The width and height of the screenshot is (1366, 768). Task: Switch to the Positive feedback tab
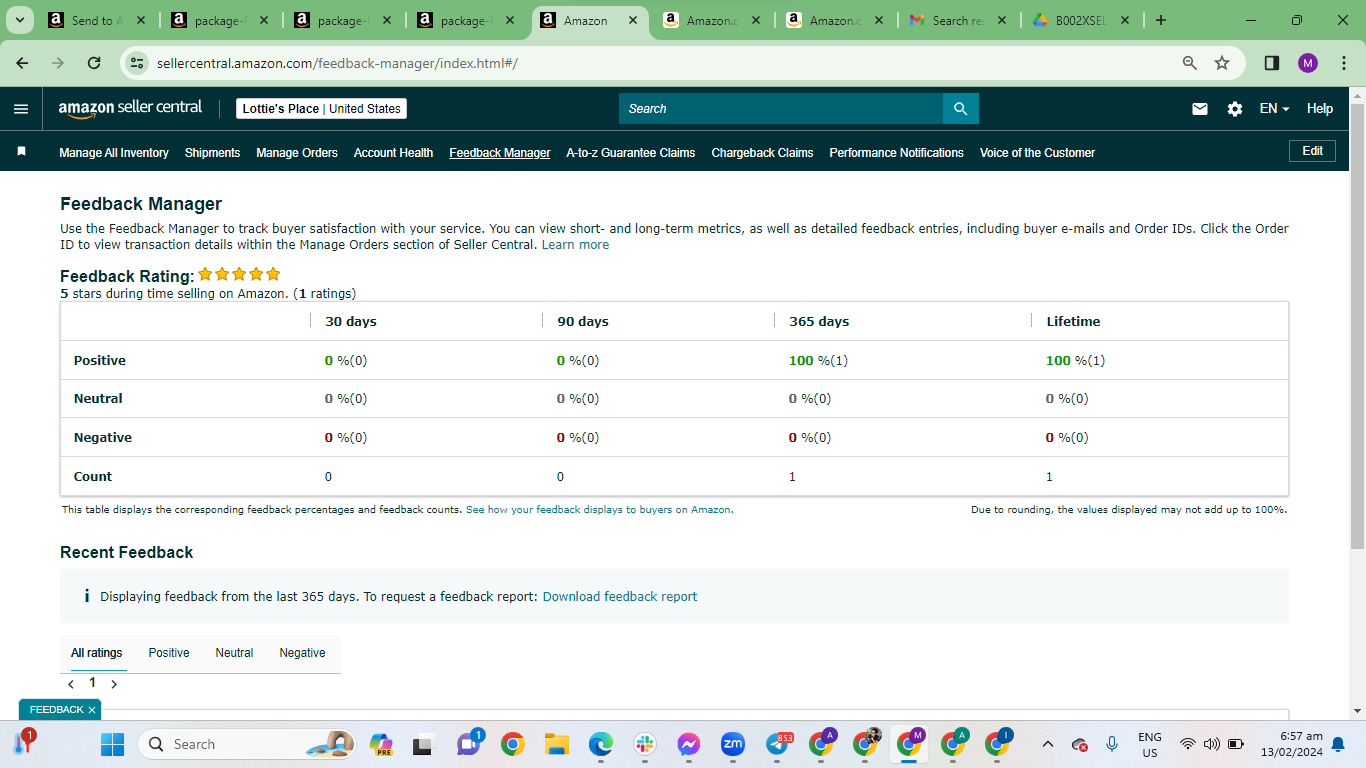(169, 653)
